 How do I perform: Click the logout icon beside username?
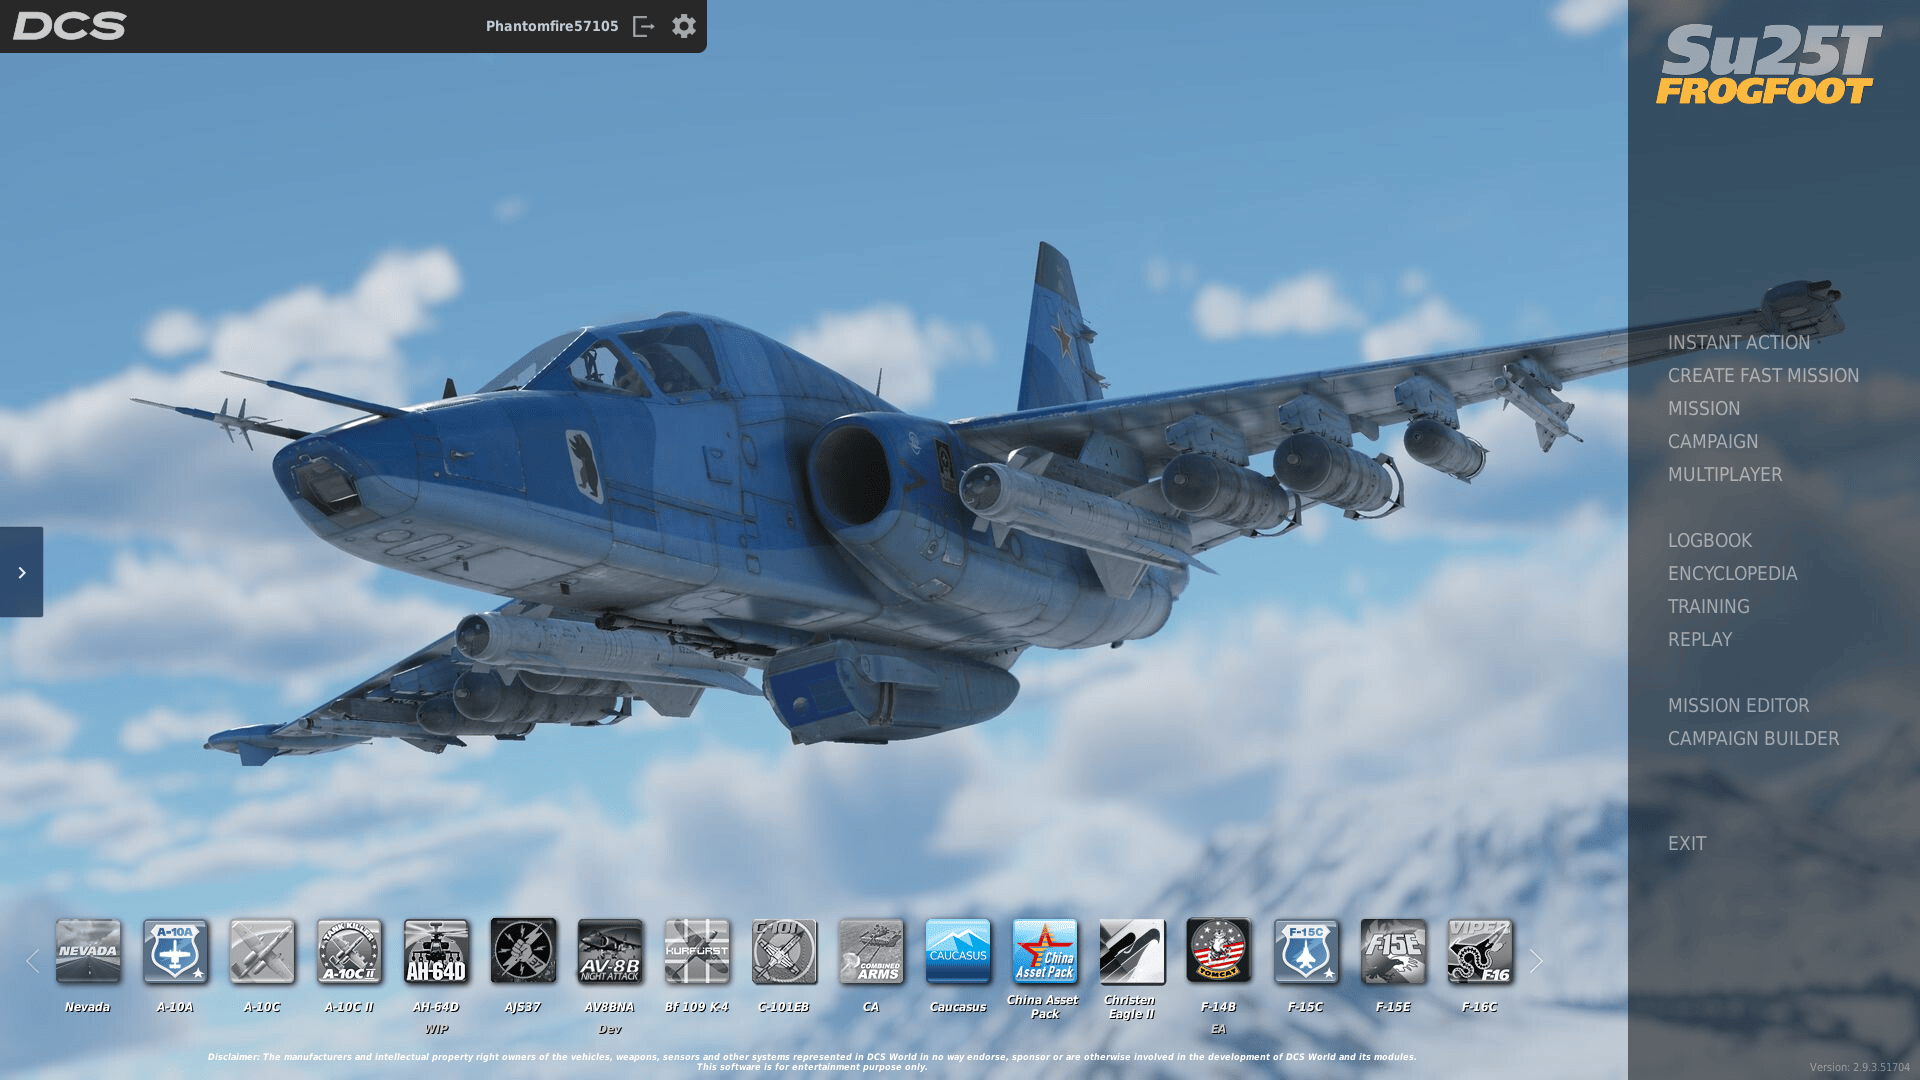[x=644, y=26]
